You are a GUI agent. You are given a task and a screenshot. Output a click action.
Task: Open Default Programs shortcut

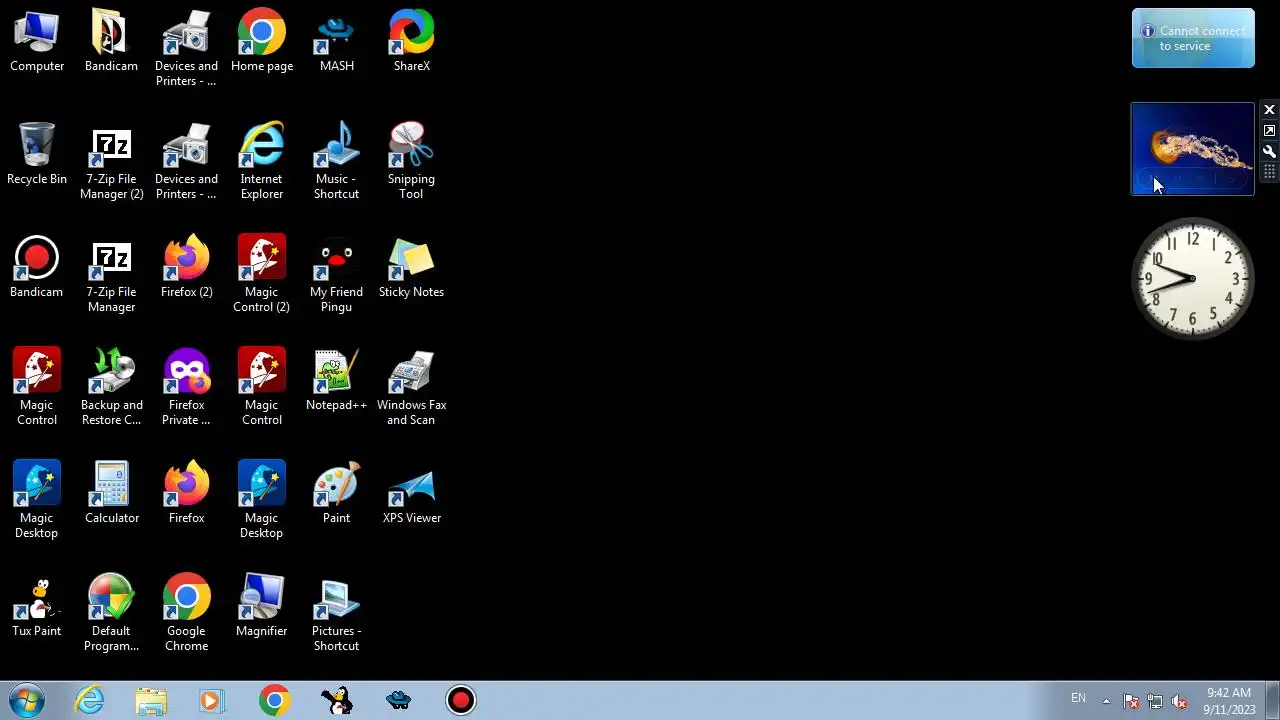pyautogui.click(x=111, y=614)
